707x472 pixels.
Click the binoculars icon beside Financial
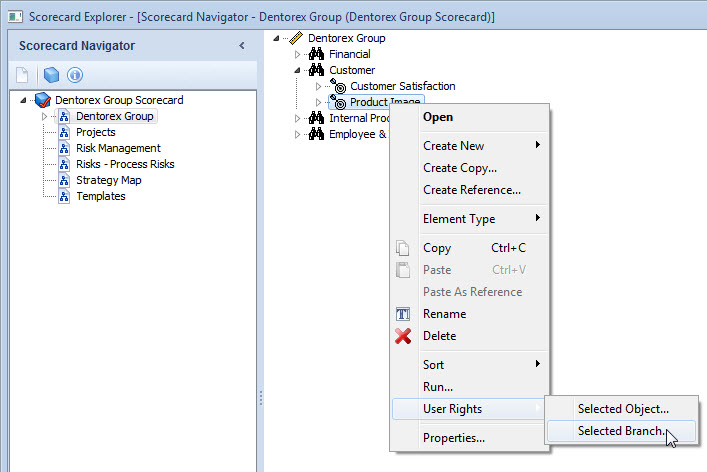pyautogui.click(x=317, y=54)
